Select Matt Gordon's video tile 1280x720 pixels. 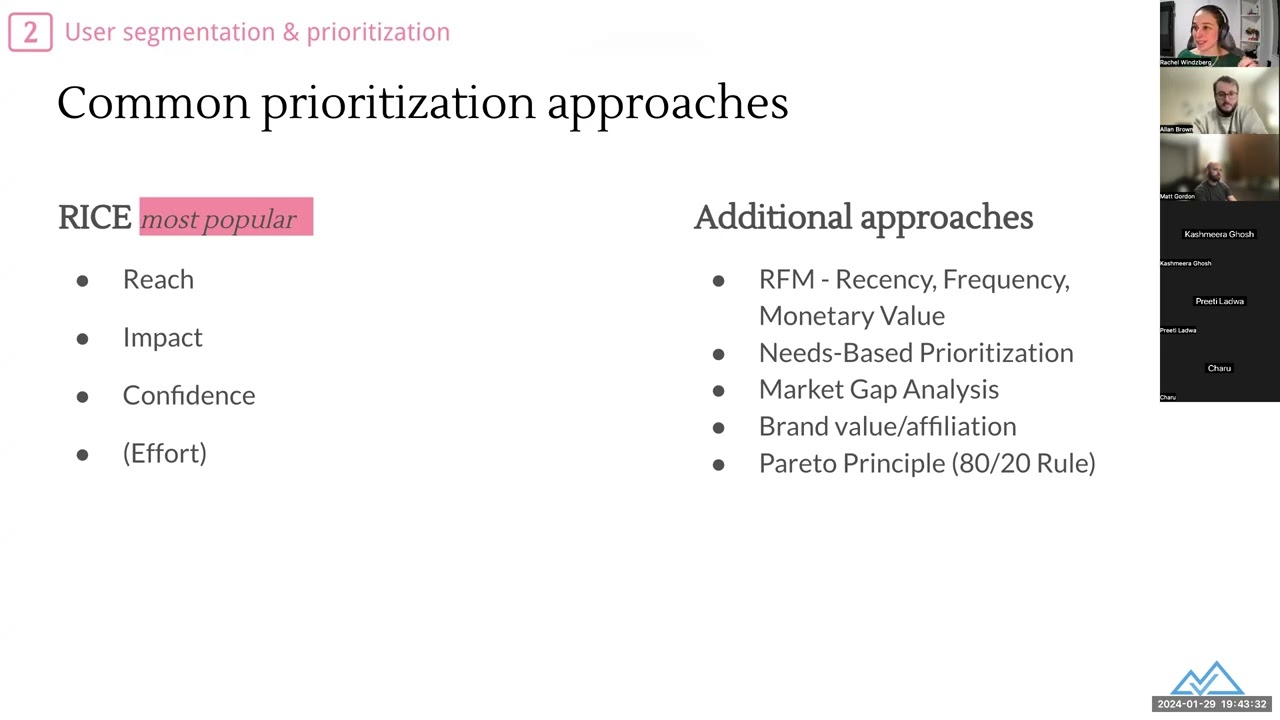[x=1219, y=167]
